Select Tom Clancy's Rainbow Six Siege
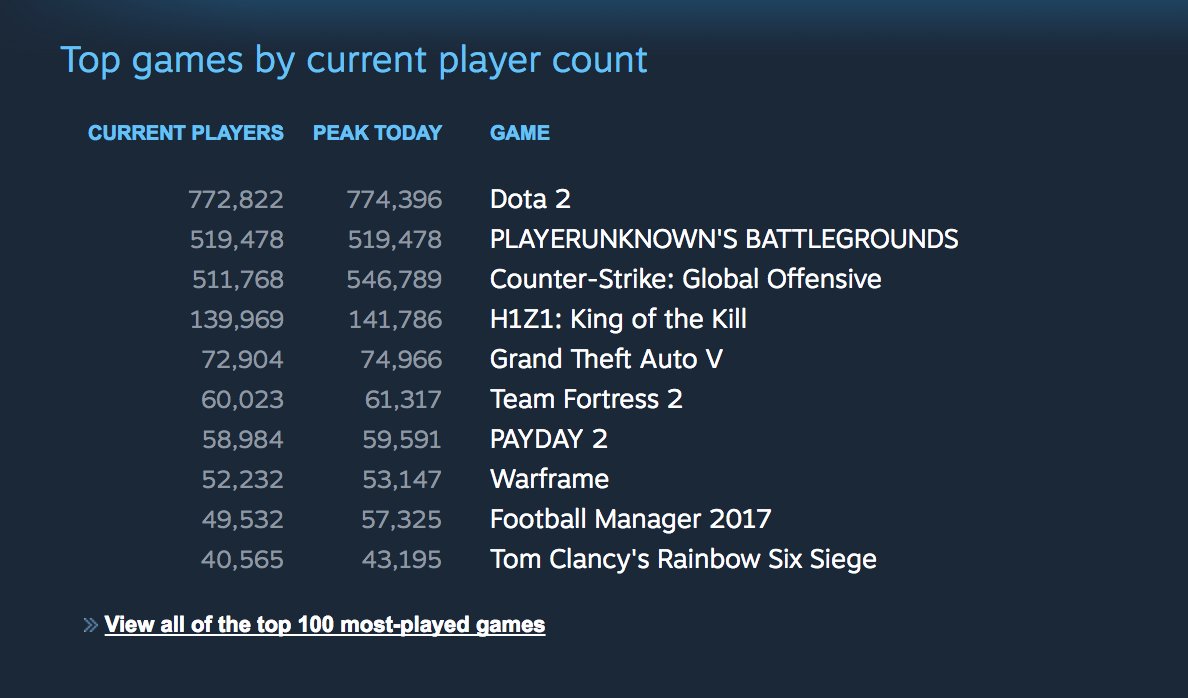1188x698 pixels. [x=685, y=558]
